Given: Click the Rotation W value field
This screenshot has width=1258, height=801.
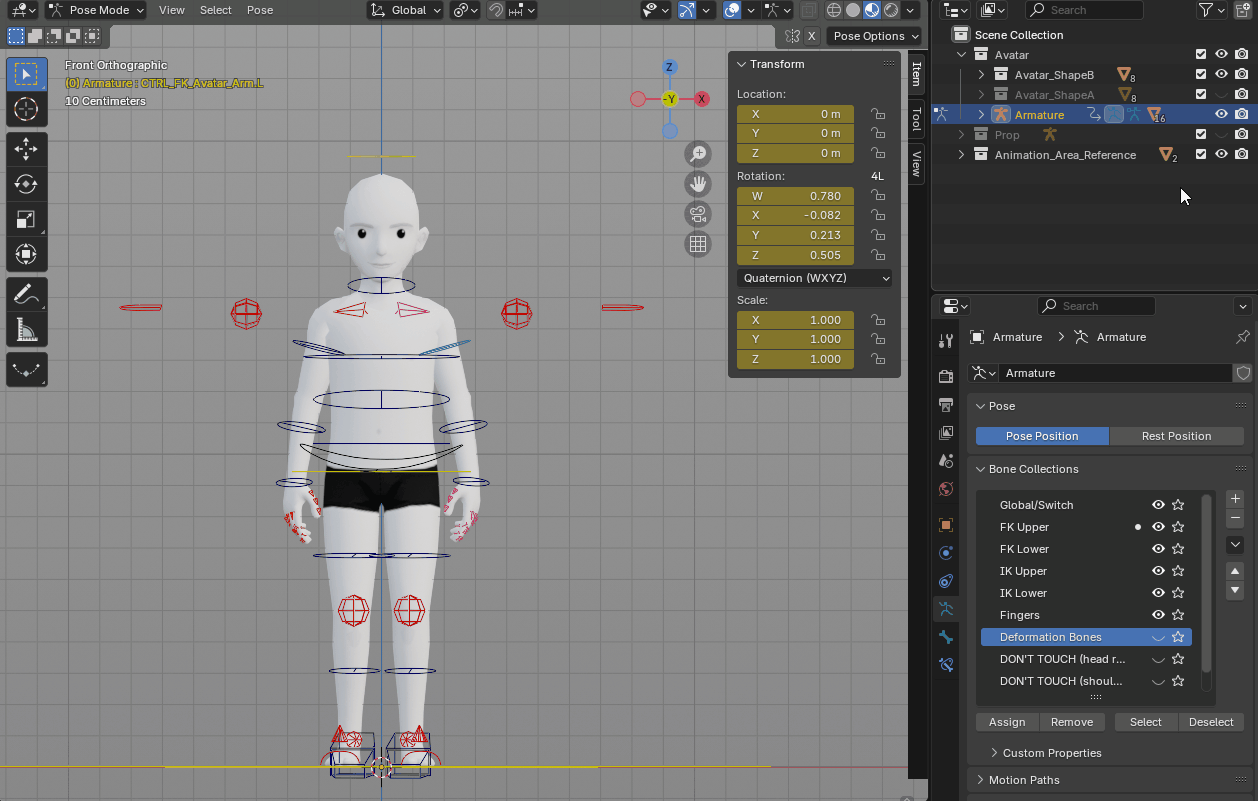Looking at the screenshot, I should point(796,196).
